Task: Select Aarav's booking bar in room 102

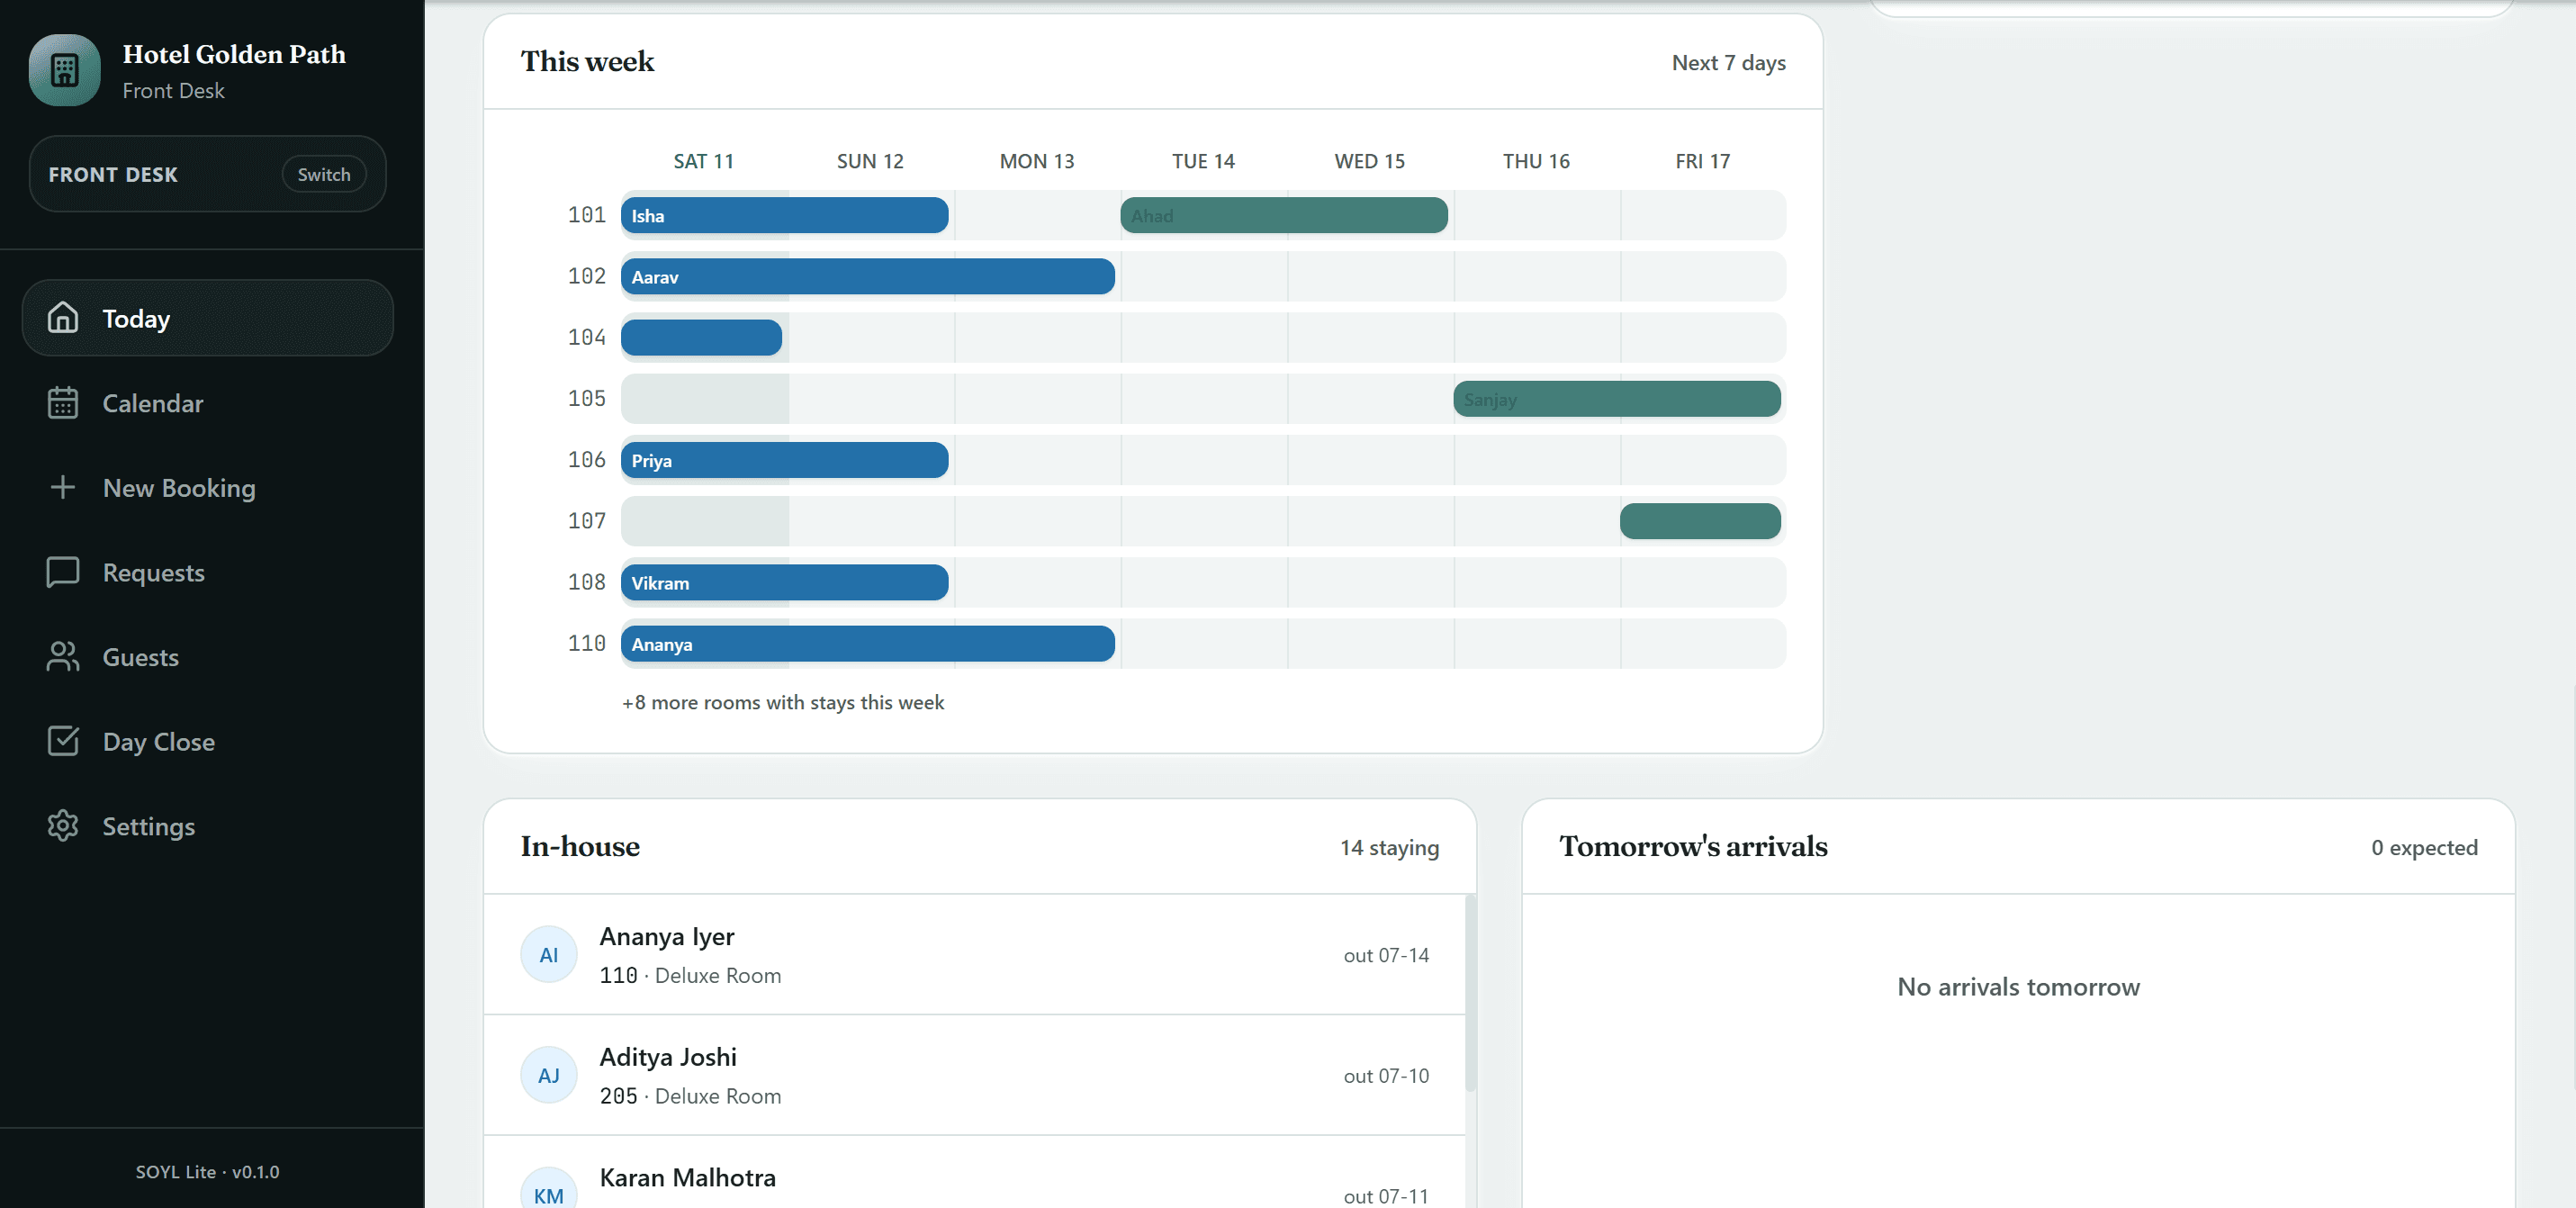Action: pyautogui.click(x=867, y=276)
